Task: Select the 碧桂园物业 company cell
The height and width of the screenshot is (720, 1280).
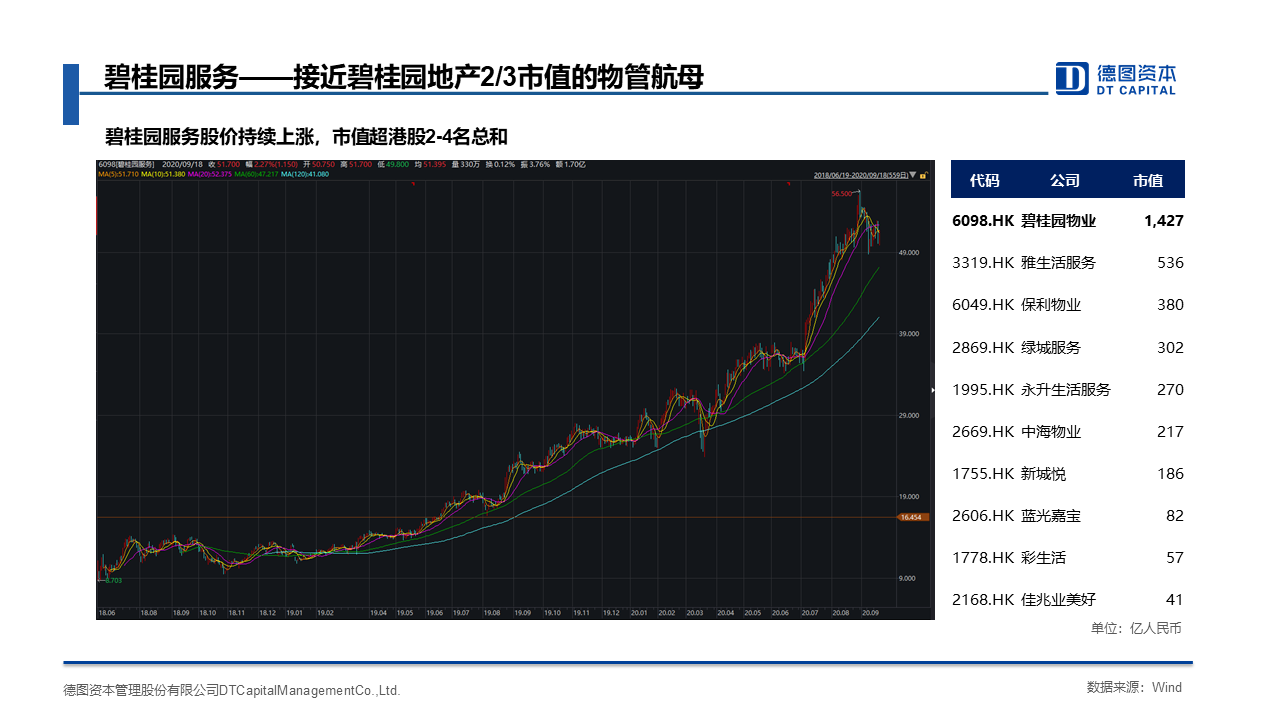Action: 1059,221
